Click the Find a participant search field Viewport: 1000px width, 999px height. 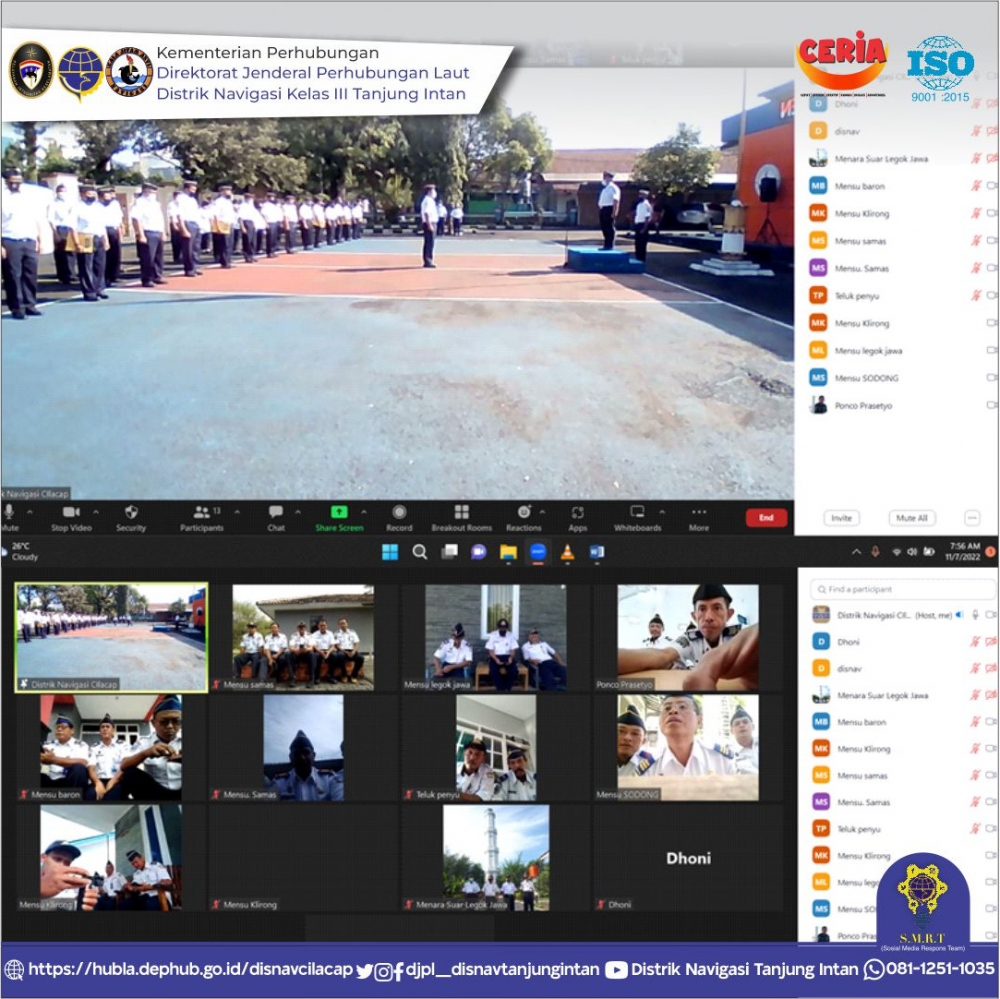coord(902,589)
